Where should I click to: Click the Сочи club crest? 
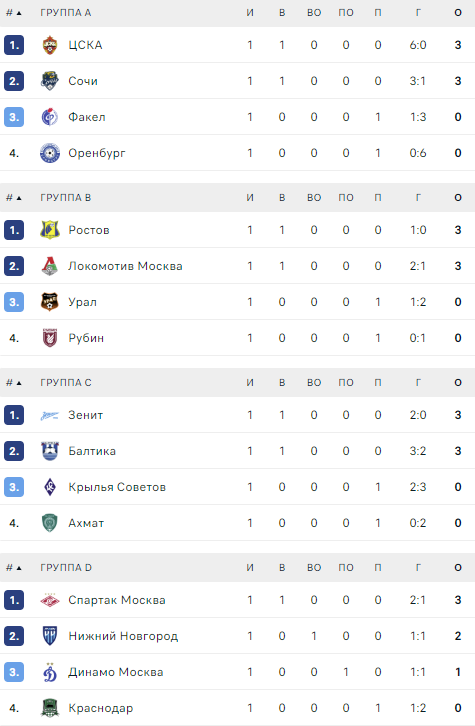point(50,81)
